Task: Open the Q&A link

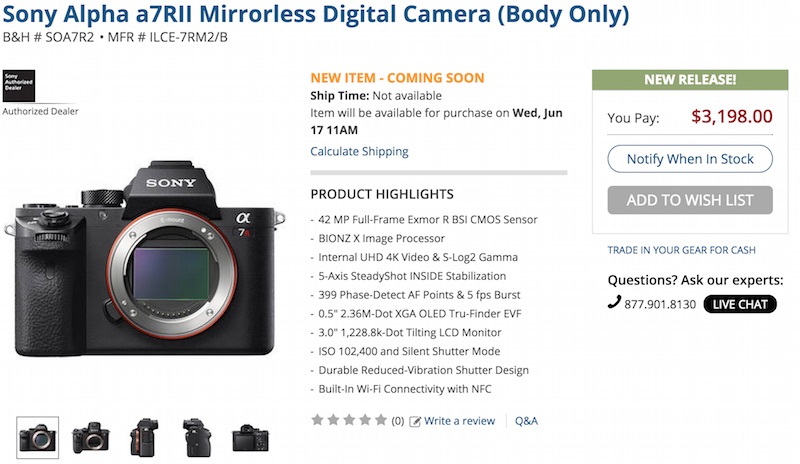Action: coord(526,421)
